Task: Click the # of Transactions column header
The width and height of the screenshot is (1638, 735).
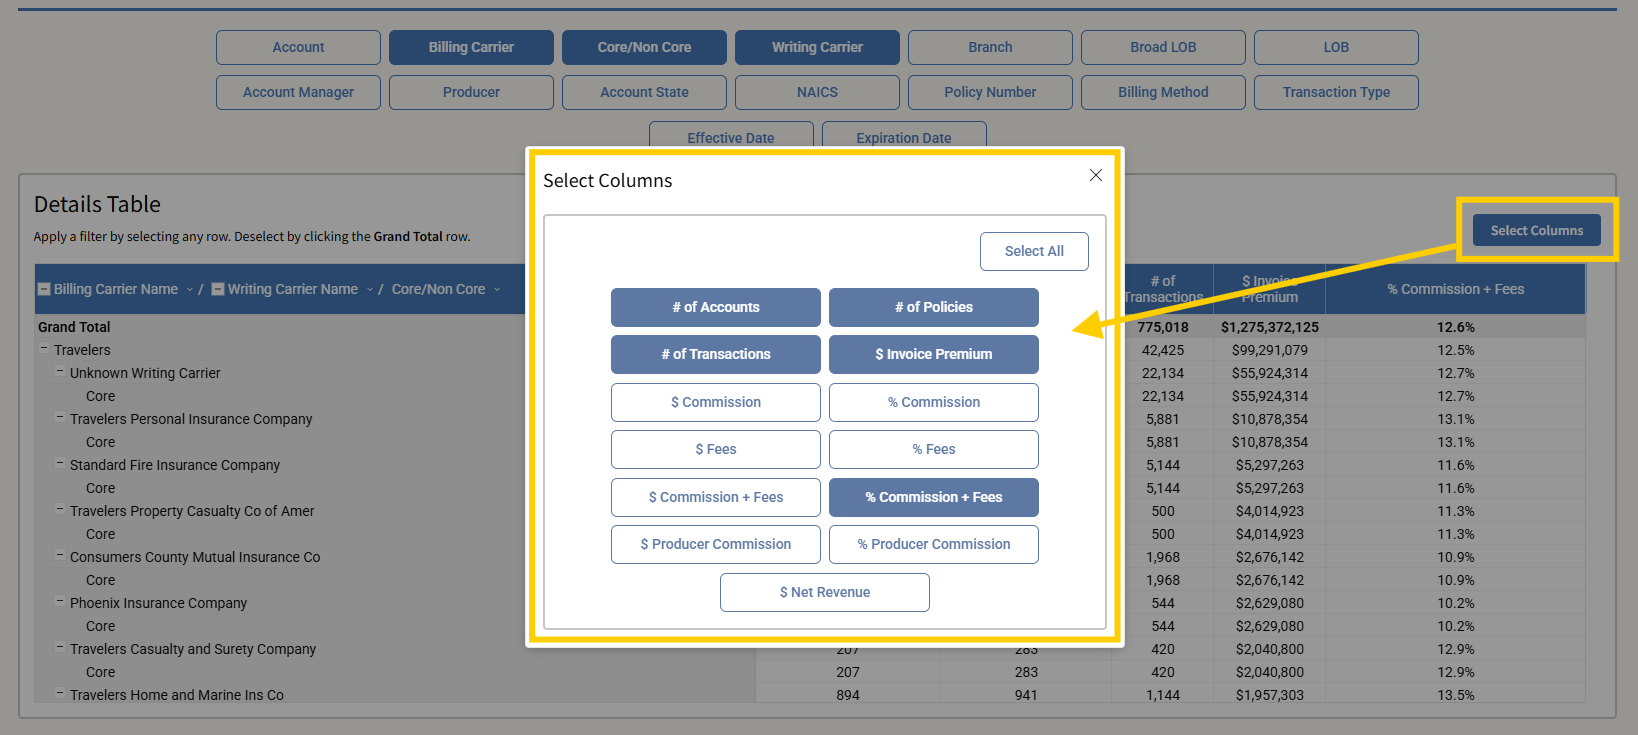Action: pyautogui.click(x=1163, y=289)
